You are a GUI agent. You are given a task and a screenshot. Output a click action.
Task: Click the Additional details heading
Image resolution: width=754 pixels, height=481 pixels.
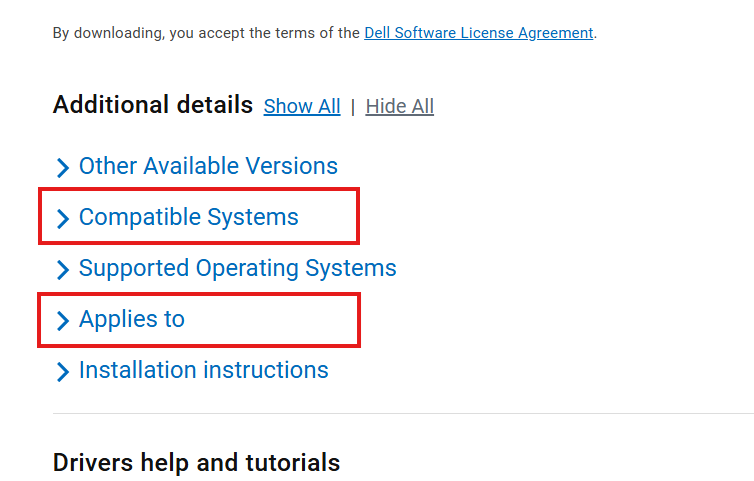pos(152,105)
